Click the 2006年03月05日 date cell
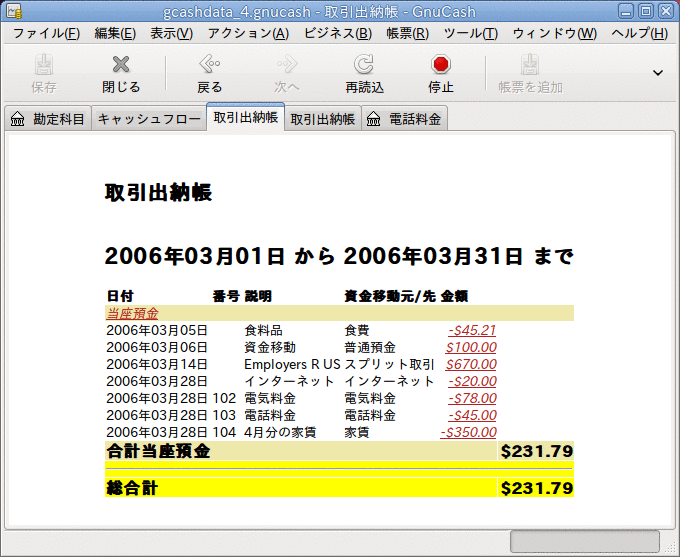 157,330
